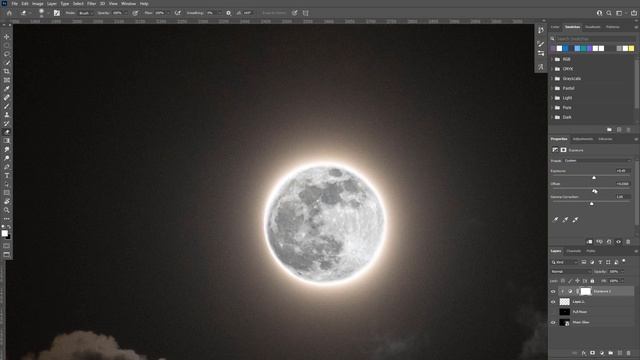Hide the Layer 2 layer
The height and width of the screenshot is (360, 640).
(553, 302)
